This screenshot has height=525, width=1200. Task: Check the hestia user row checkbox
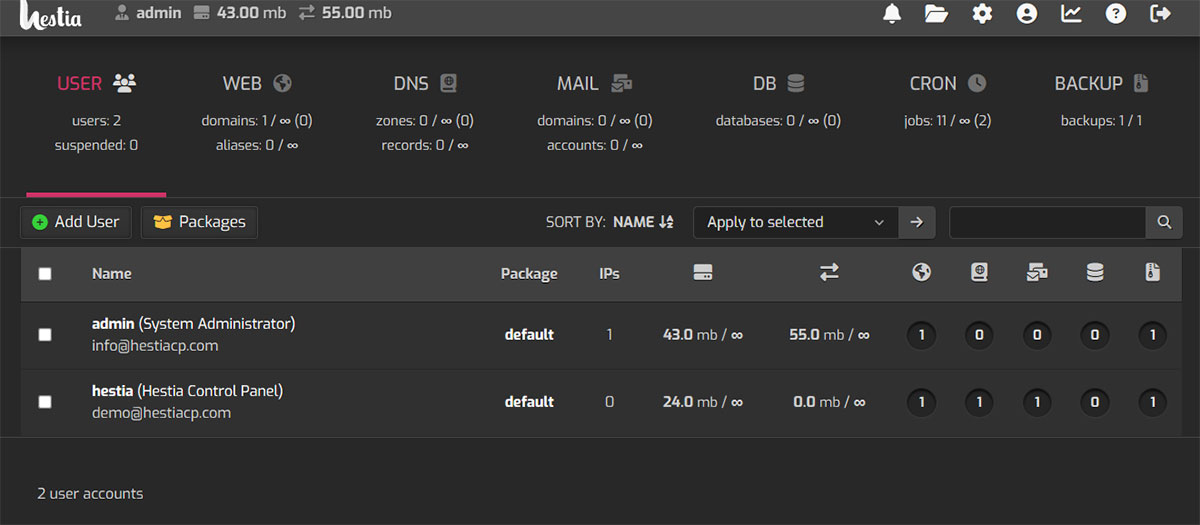coord(45,401)
